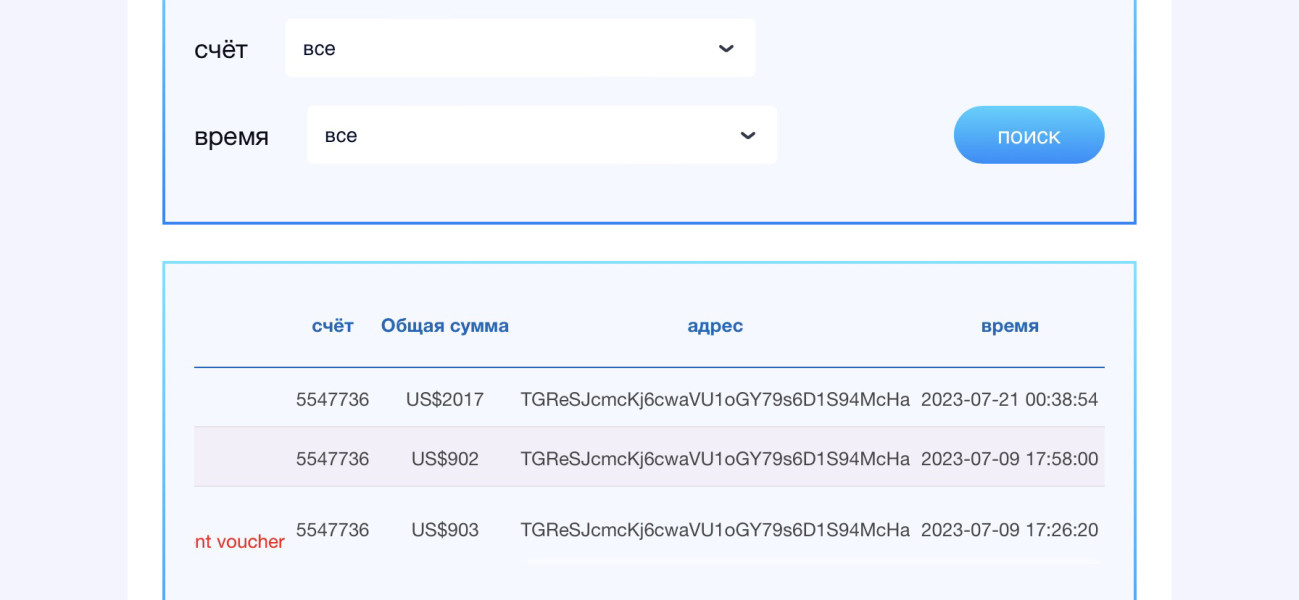Click the timestamp 2023-07-21 00:38:54
Screen dimensions: 1299x600
(1009, 400)
